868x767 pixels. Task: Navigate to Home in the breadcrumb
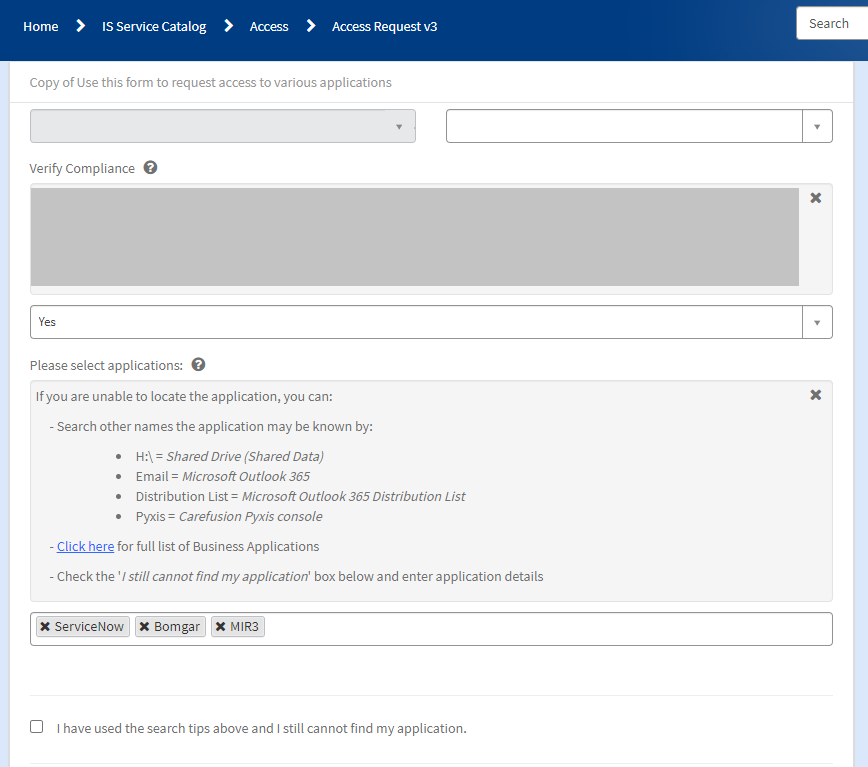point(40,26)
